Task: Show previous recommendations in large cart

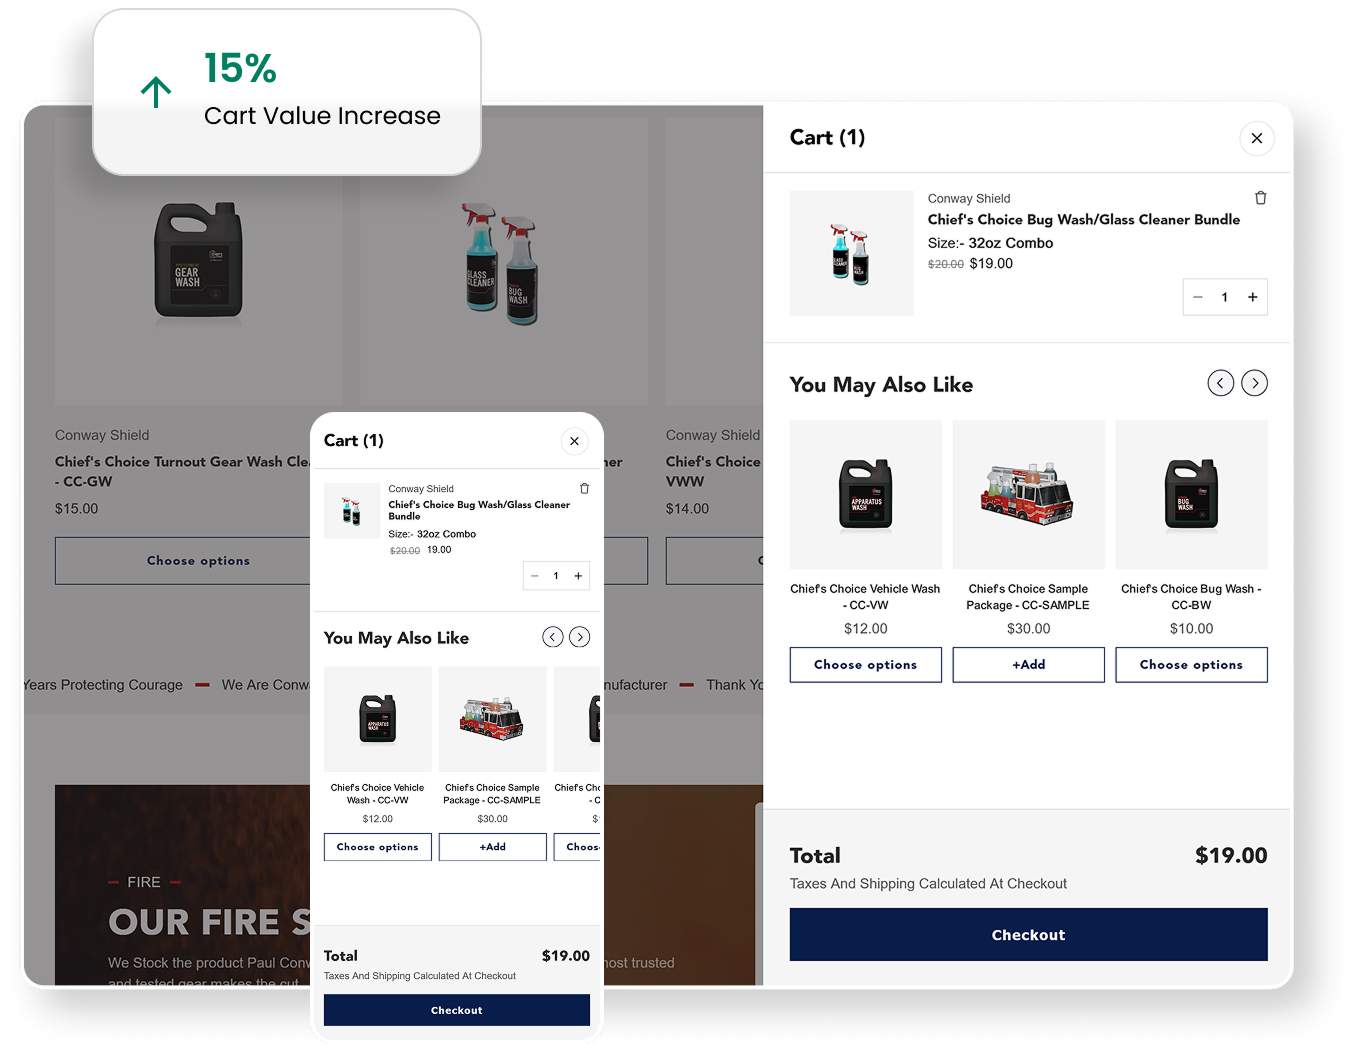Action: coord(1220,383)
